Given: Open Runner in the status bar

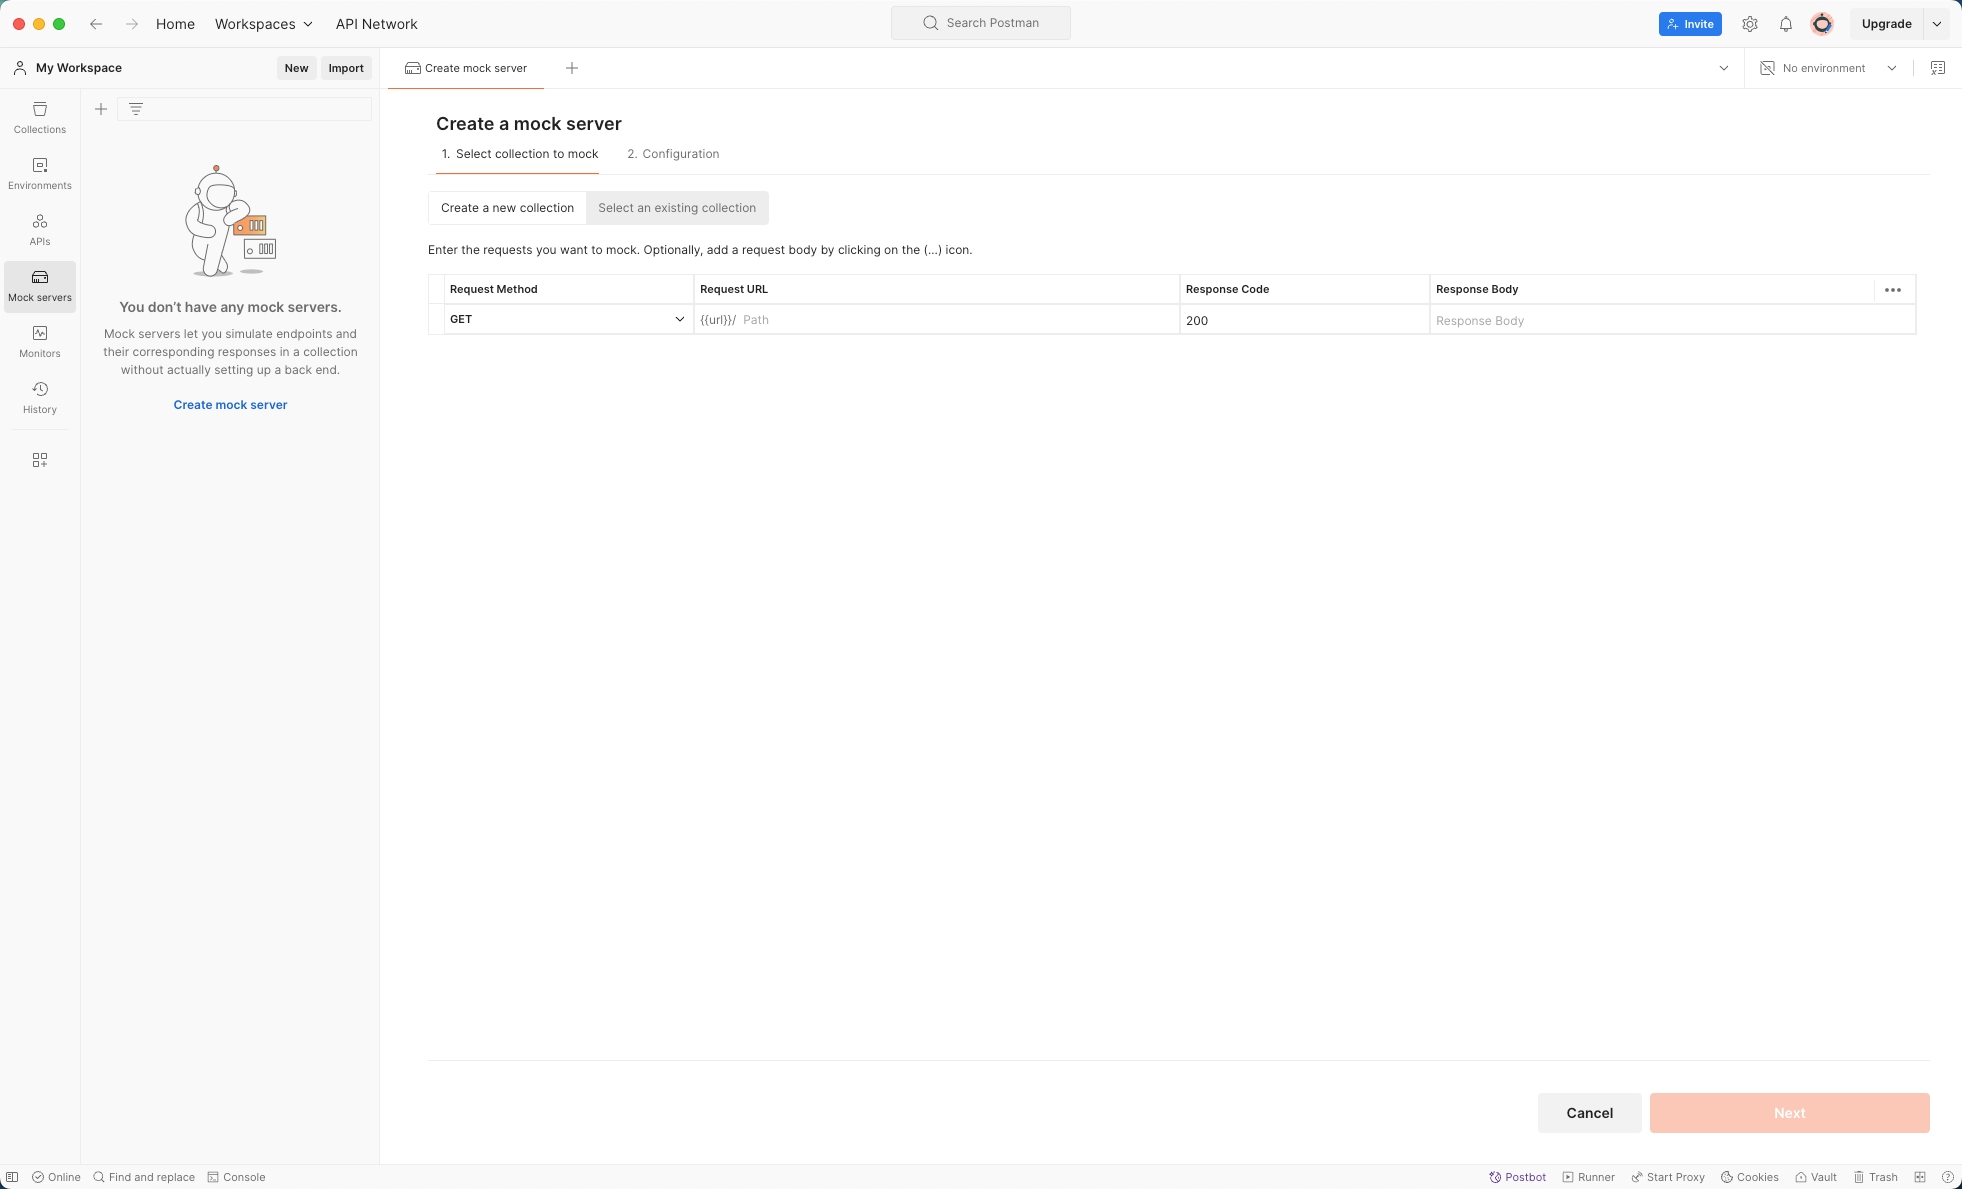Looking at the screenshot, I should click(x=1588, y=1177).
